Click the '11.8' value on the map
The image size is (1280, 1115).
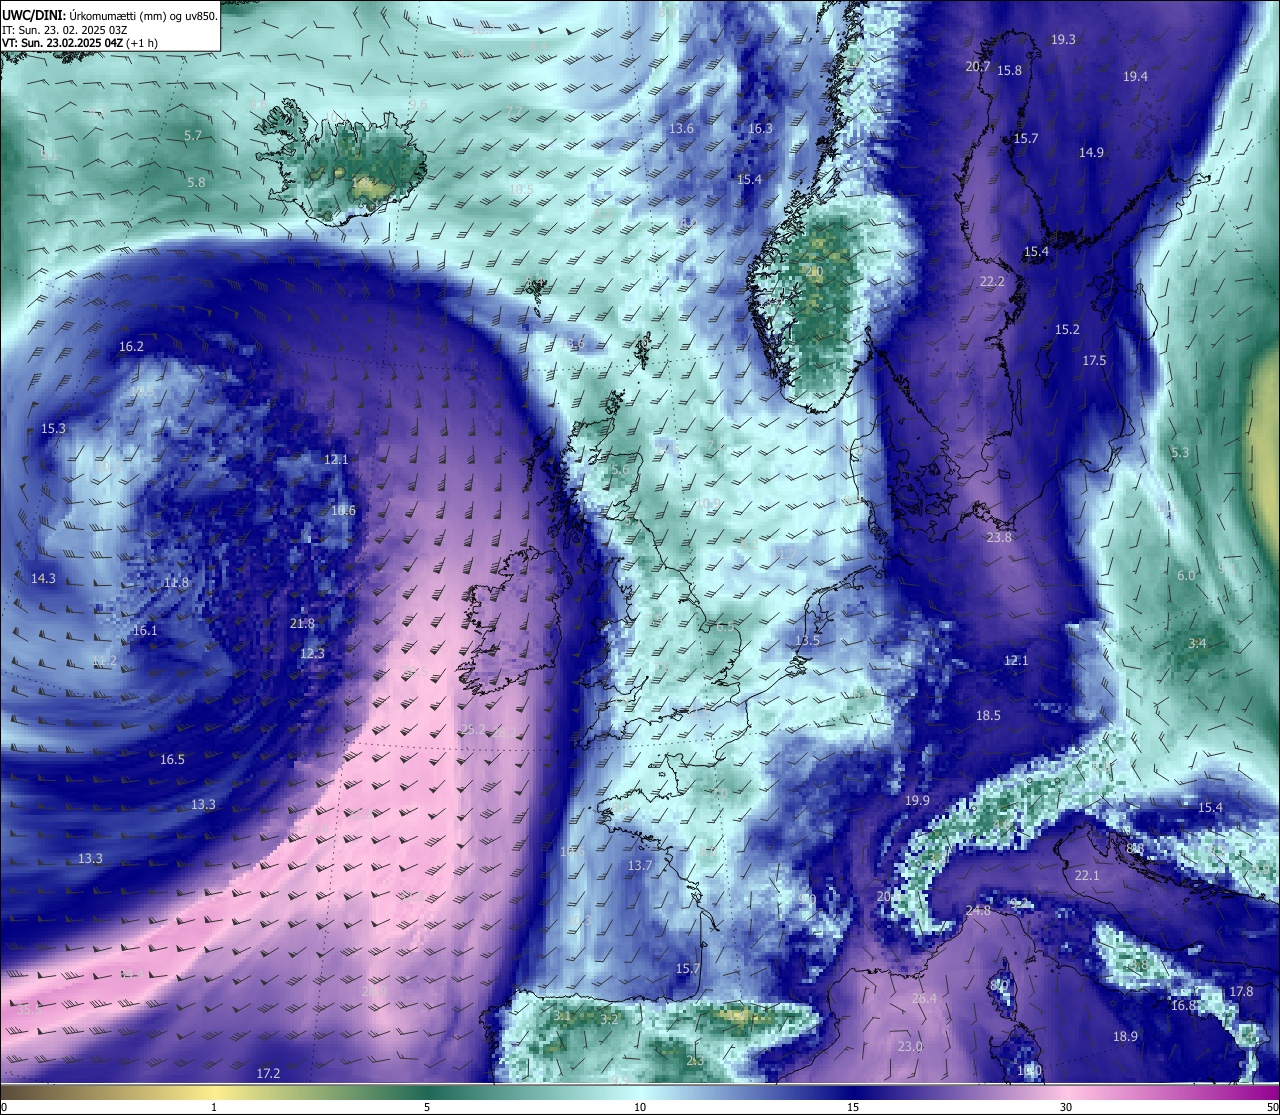[x=176, y=583]
